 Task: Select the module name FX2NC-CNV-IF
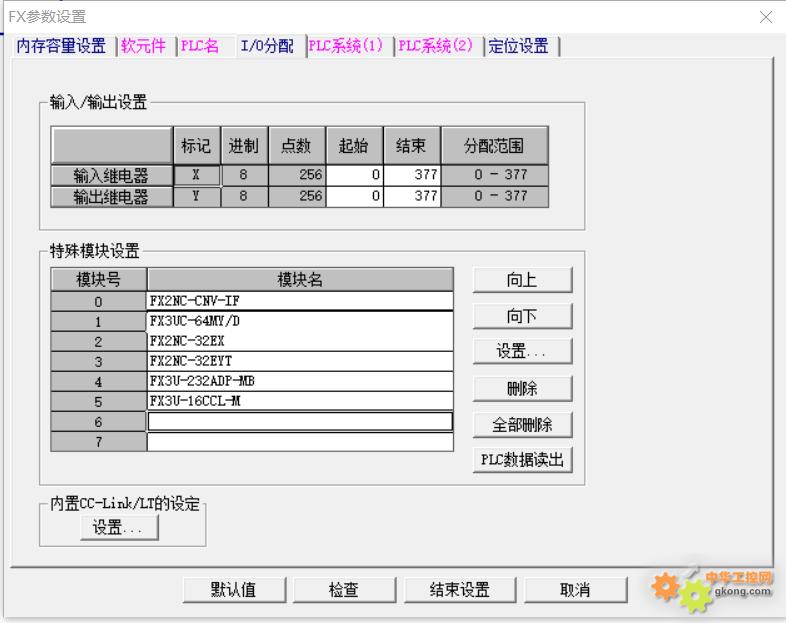coord(300,301)
